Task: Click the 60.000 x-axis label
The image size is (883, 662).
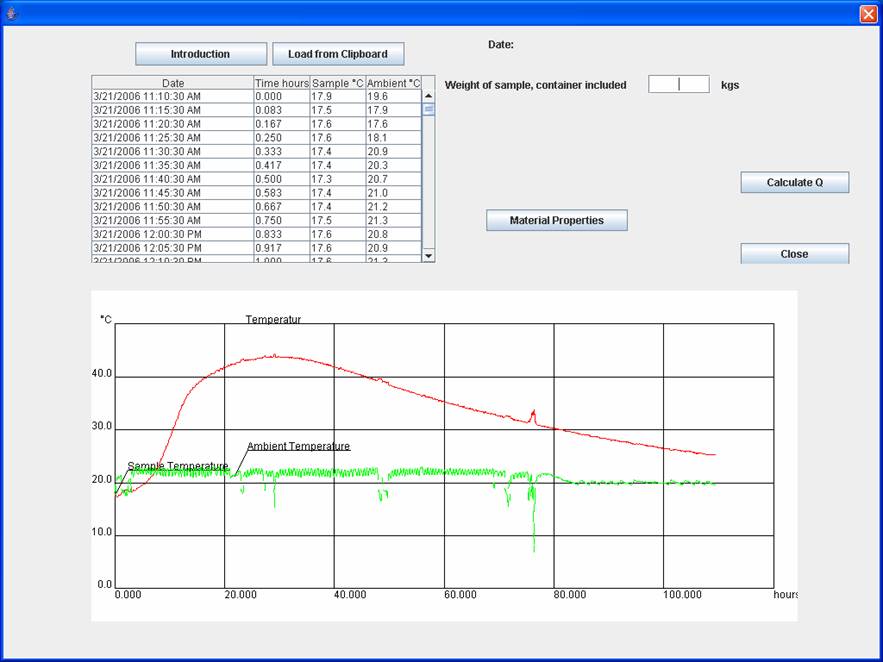Action: (x=460, y=594)
